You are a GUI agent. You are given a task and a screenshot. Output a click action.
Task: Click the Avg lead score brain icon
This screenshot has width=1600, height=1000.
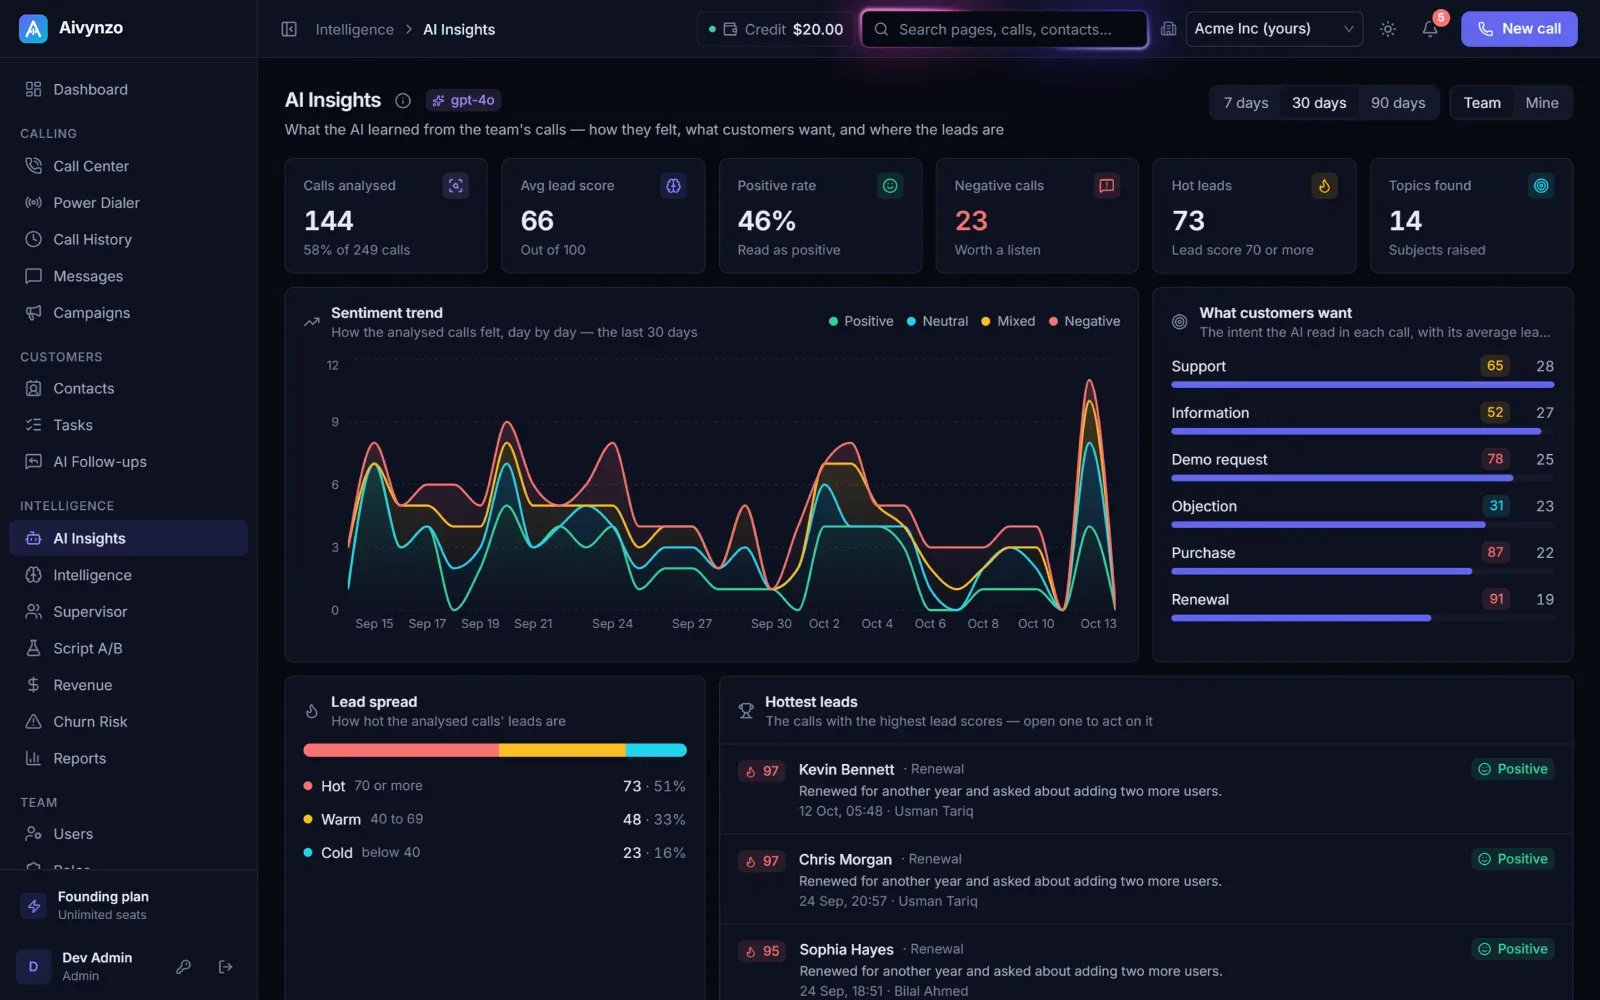[673, 186]
